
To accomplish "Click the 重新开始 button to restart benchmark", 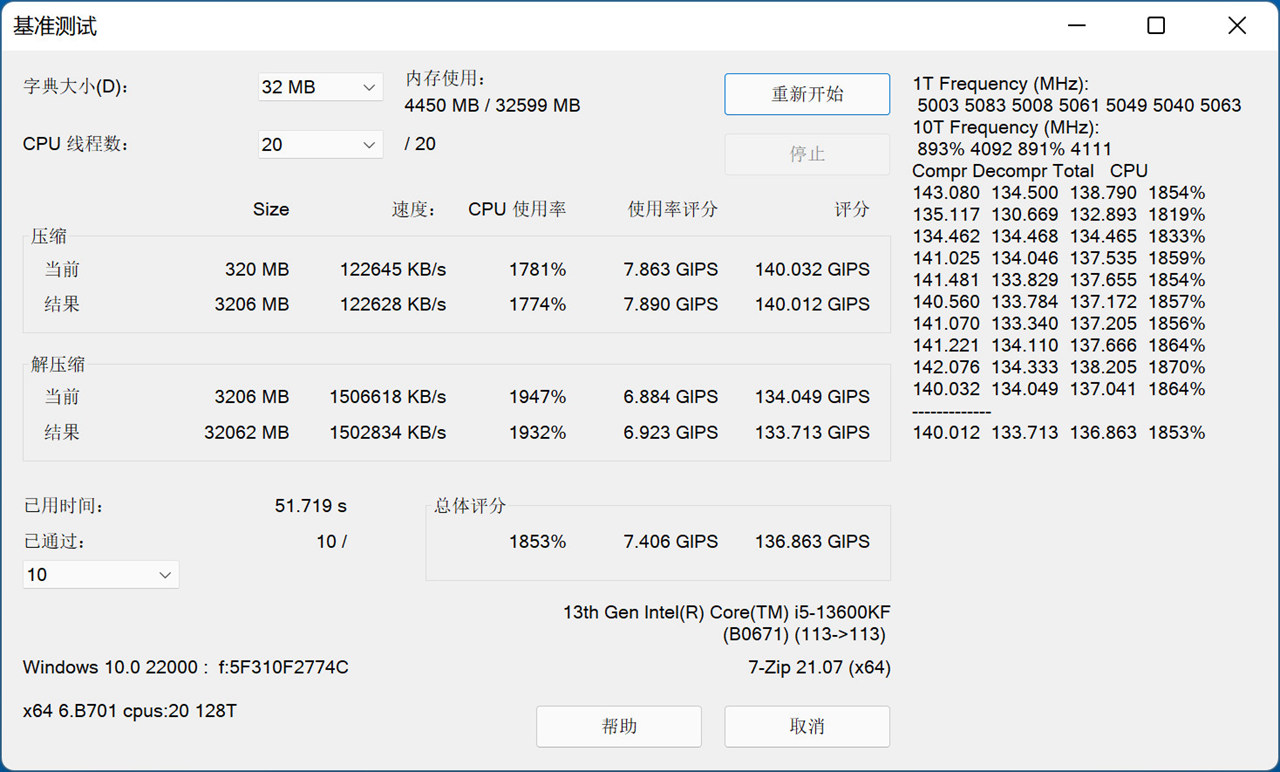I will (x=806, y=94).
